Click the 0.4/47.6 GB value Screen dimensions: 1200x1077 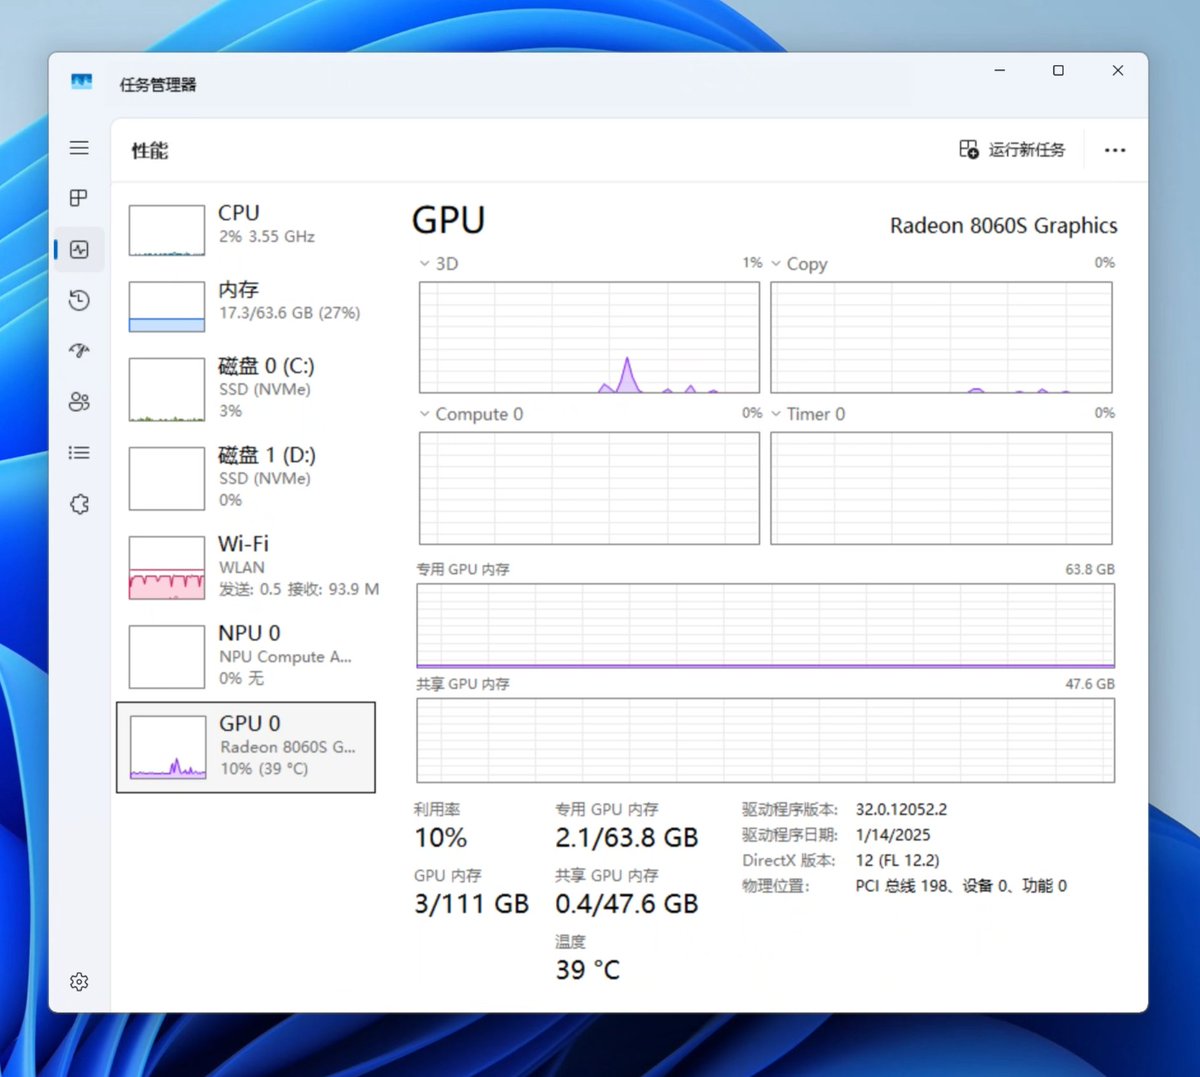point(627,904)
